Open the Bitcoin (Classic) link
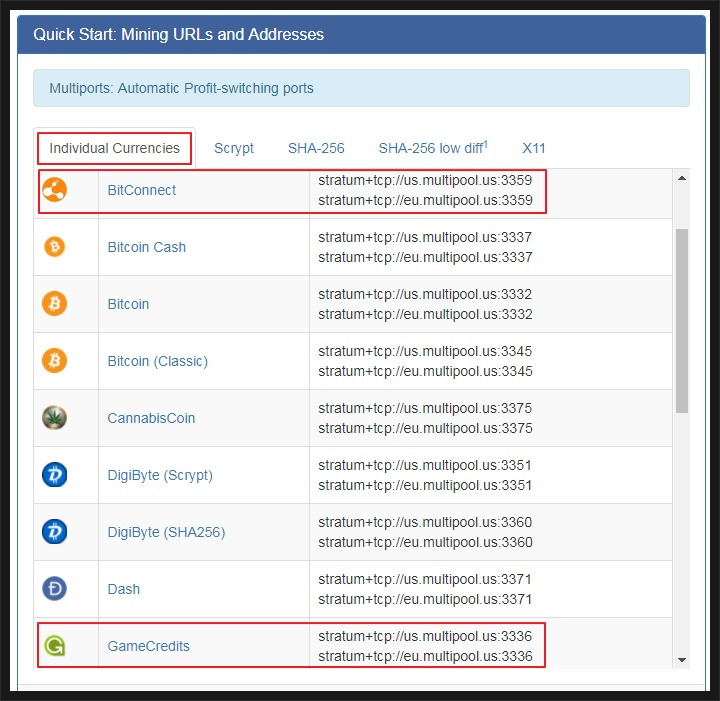The image size is (720, 701). [x=158, y=361]
